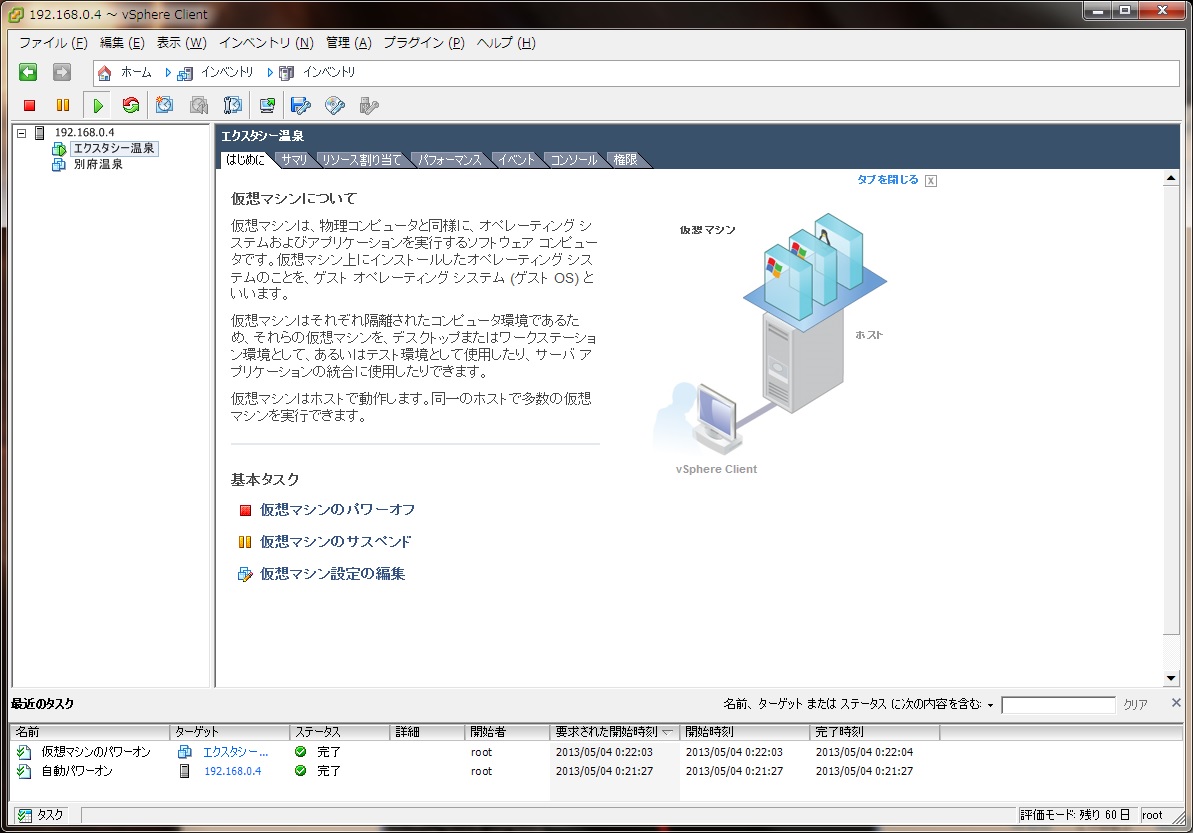
Task: Open the filter criteria dropdown arrow
Action: 991,705
